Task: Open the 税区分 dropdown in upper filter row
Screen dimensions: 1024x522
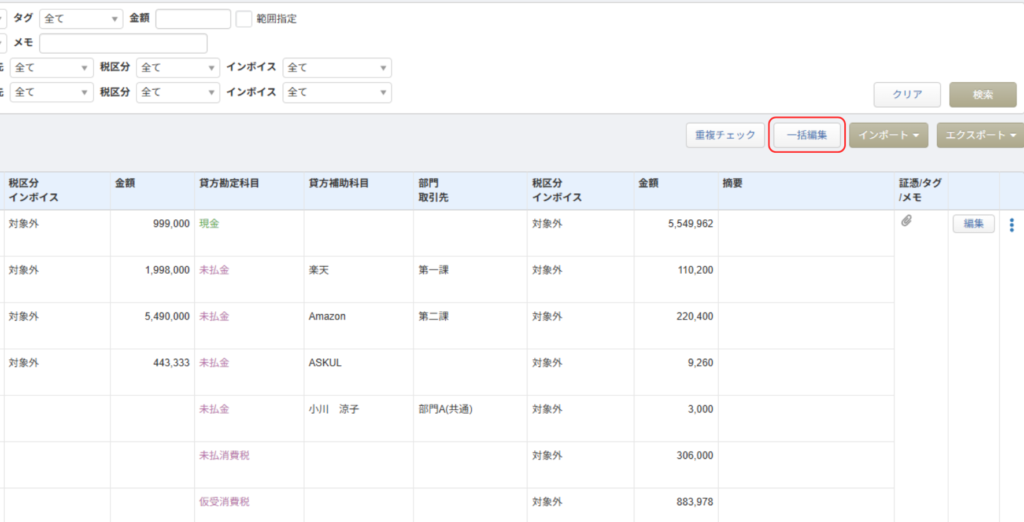Action: coord(178,68)
